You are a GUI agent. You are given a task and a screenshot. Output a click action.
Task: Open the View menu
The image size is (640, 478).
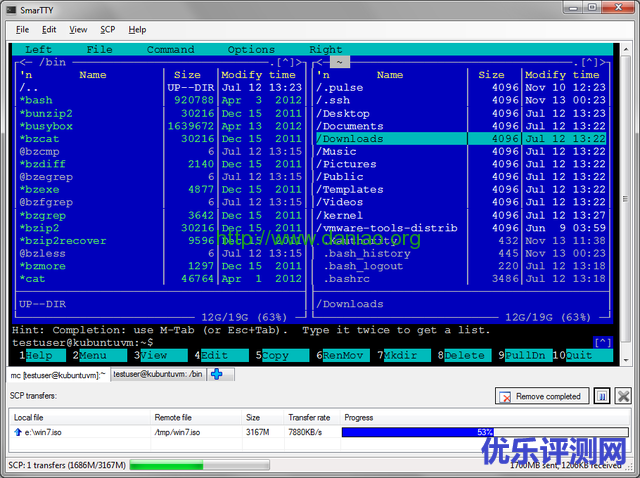78,30
